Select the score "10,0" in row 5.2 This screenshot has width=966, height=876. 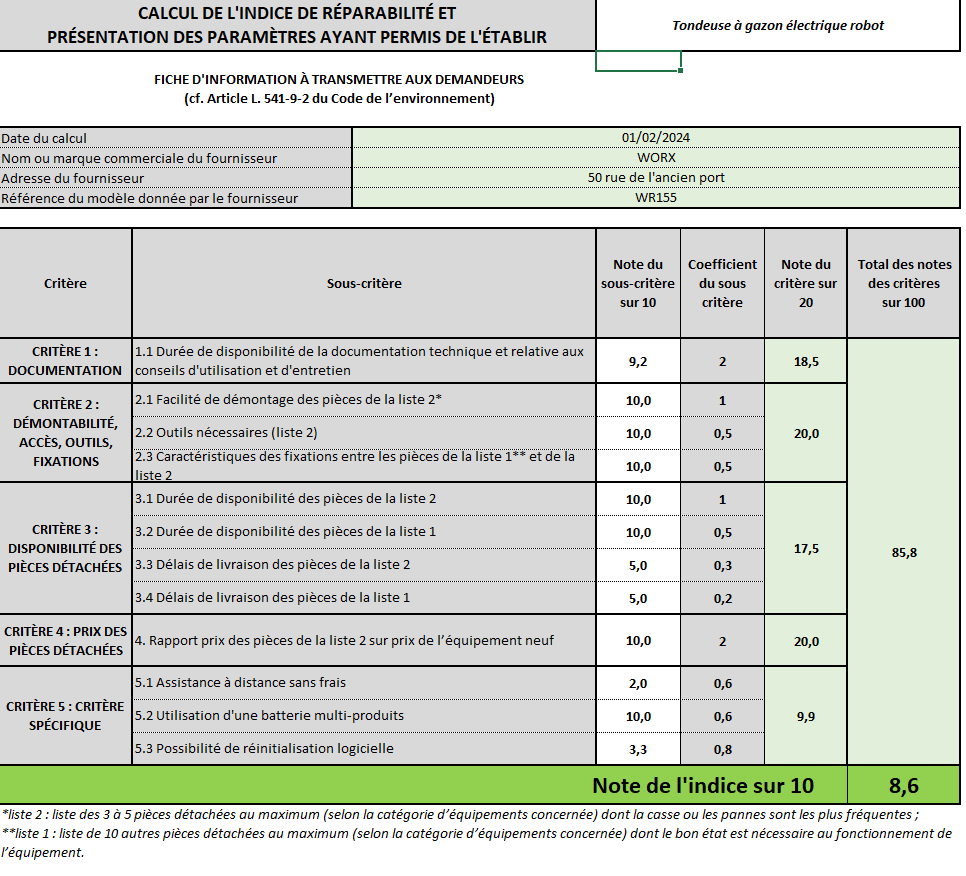coord(638,716)
